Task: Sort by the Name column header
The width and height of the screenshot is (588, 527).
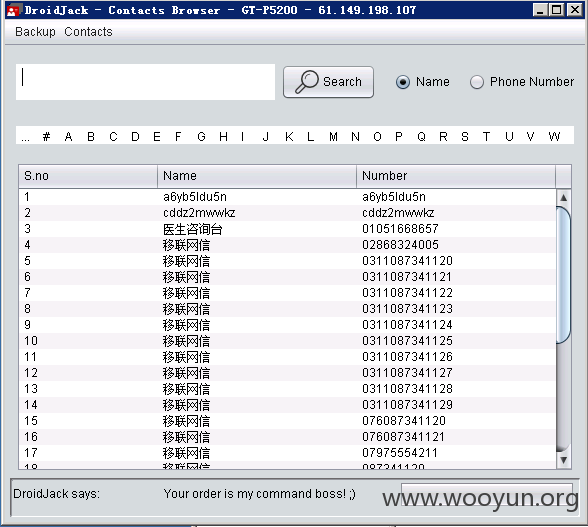Action: point(257,176)
